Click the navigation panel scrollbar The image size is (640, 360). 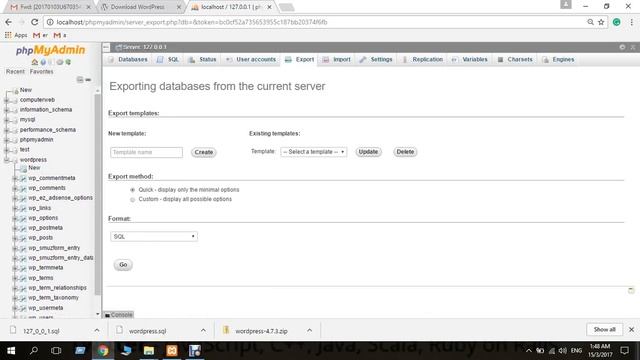point(98,194)
